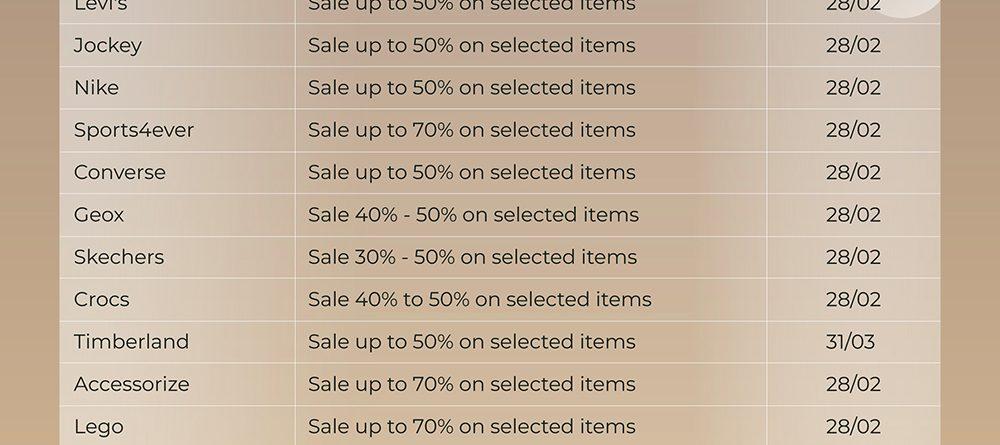
Task: Select Sports4ever's 70% sale description
Action: click(472, 130)
